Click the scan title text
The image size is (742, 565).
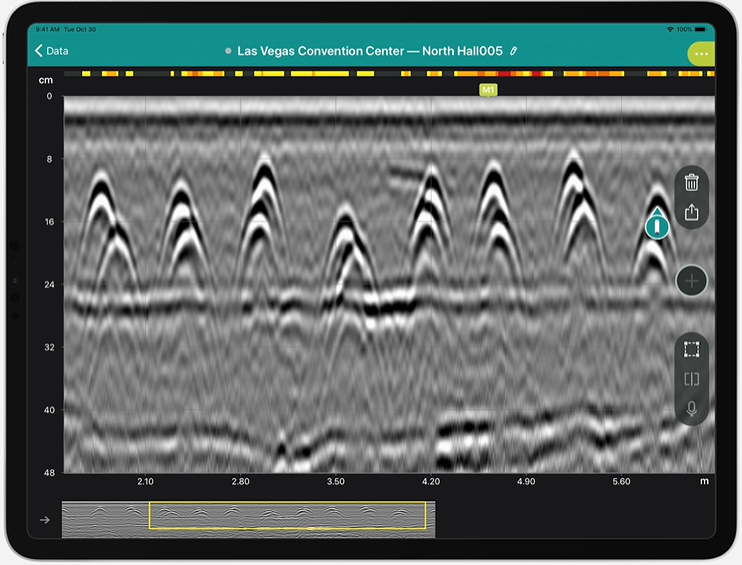point(370,51)
